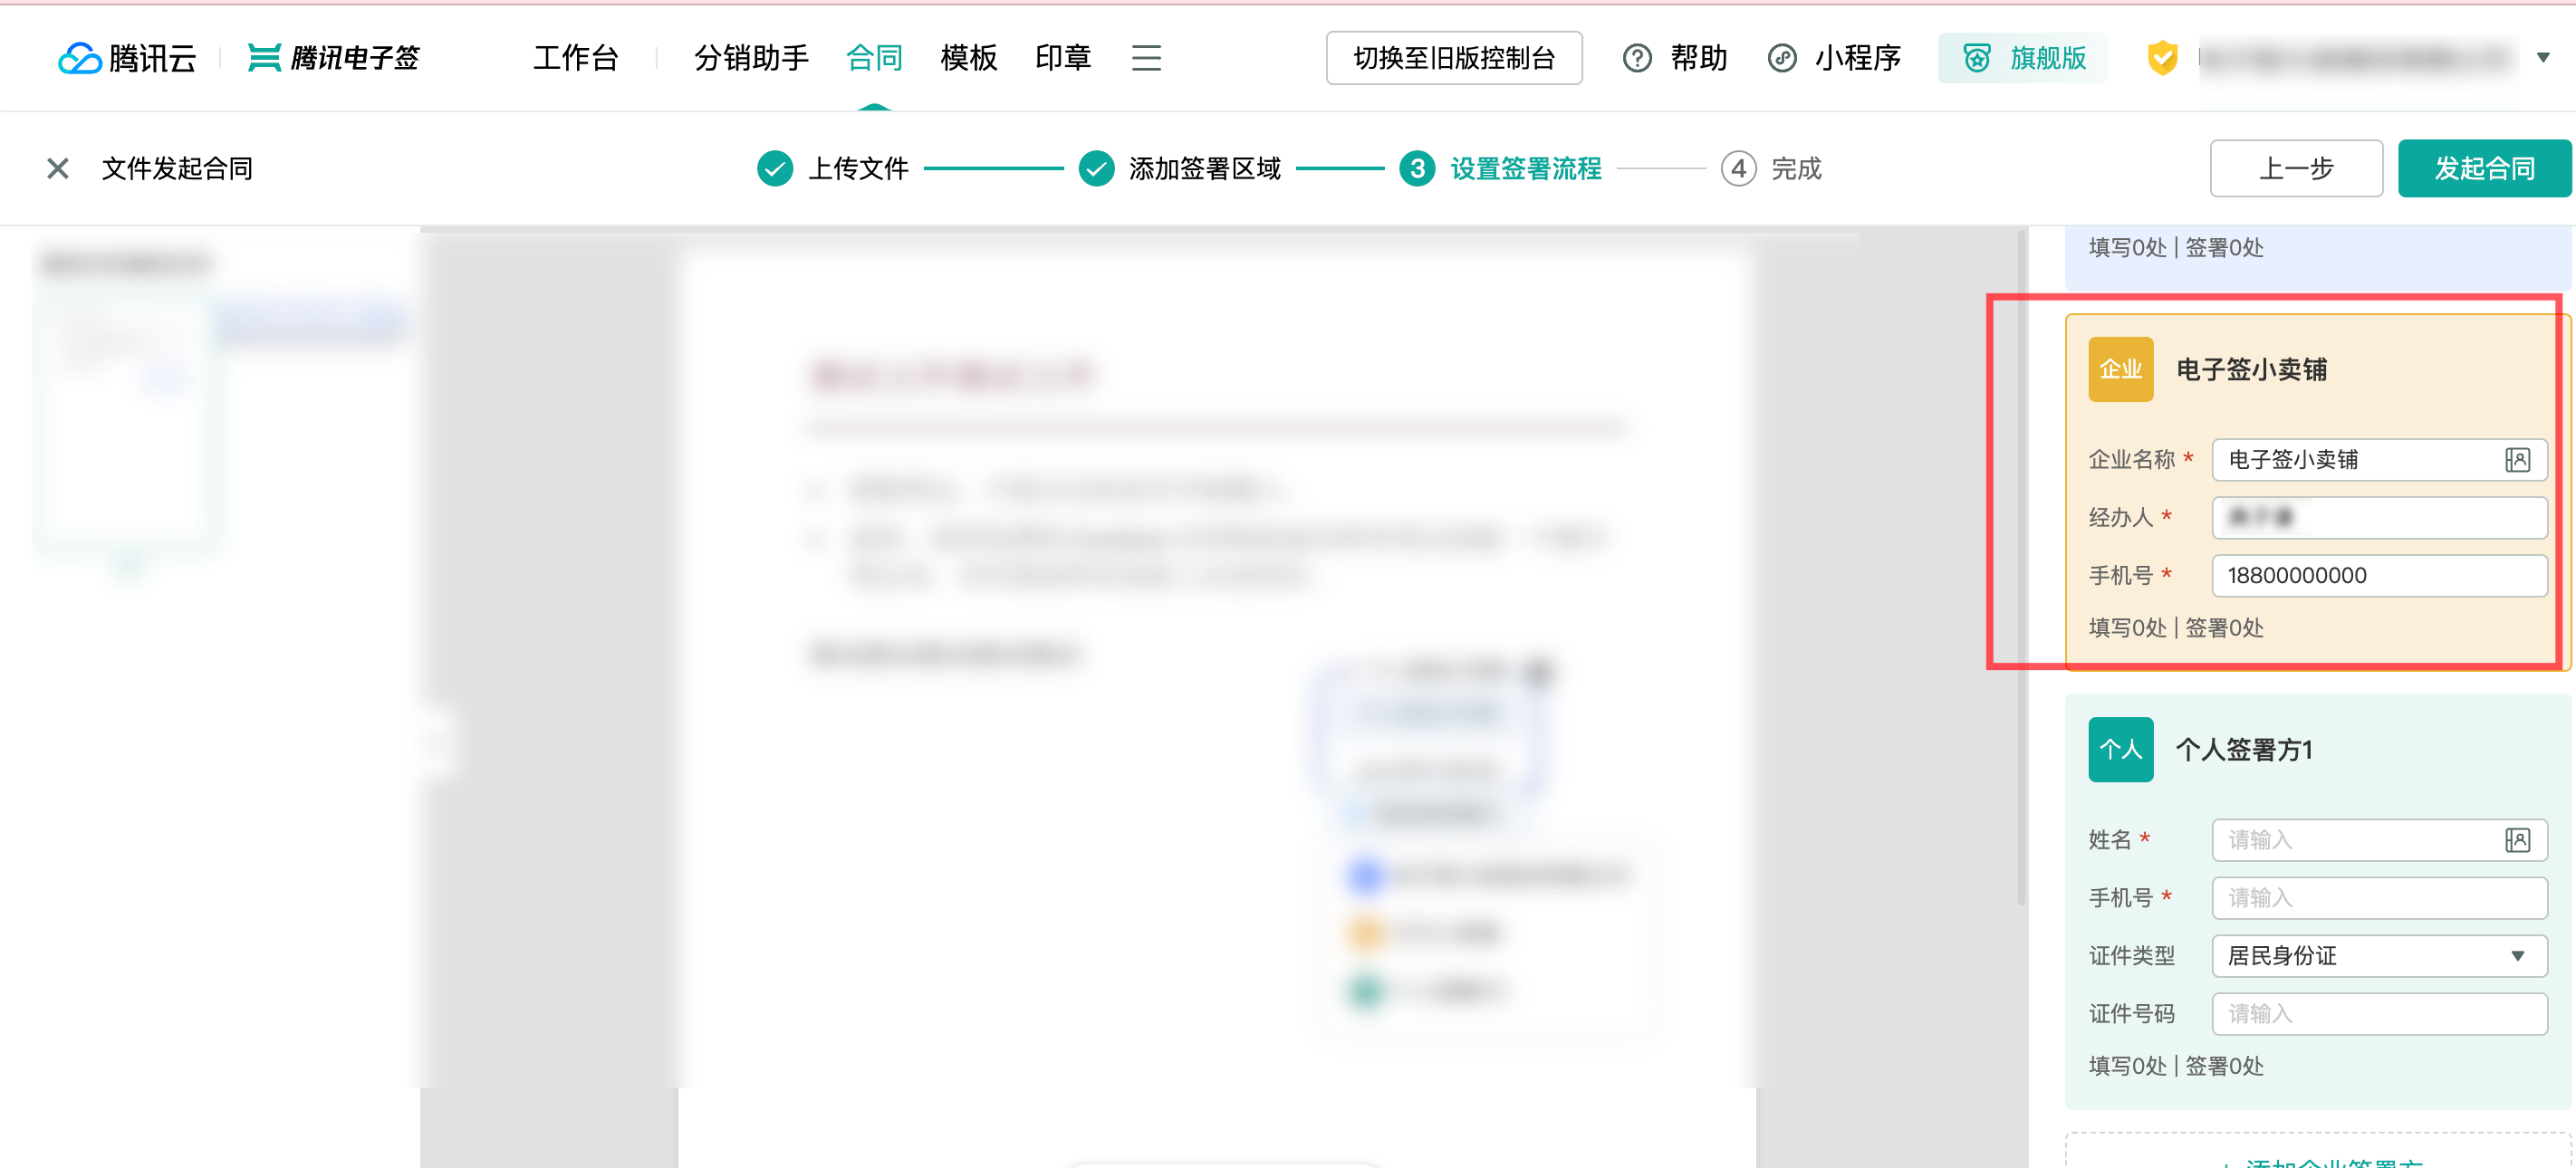Click the step 4 完成 number circle
Viewport: 2576px width, 1168px height.
click(x=1739, y=168)
